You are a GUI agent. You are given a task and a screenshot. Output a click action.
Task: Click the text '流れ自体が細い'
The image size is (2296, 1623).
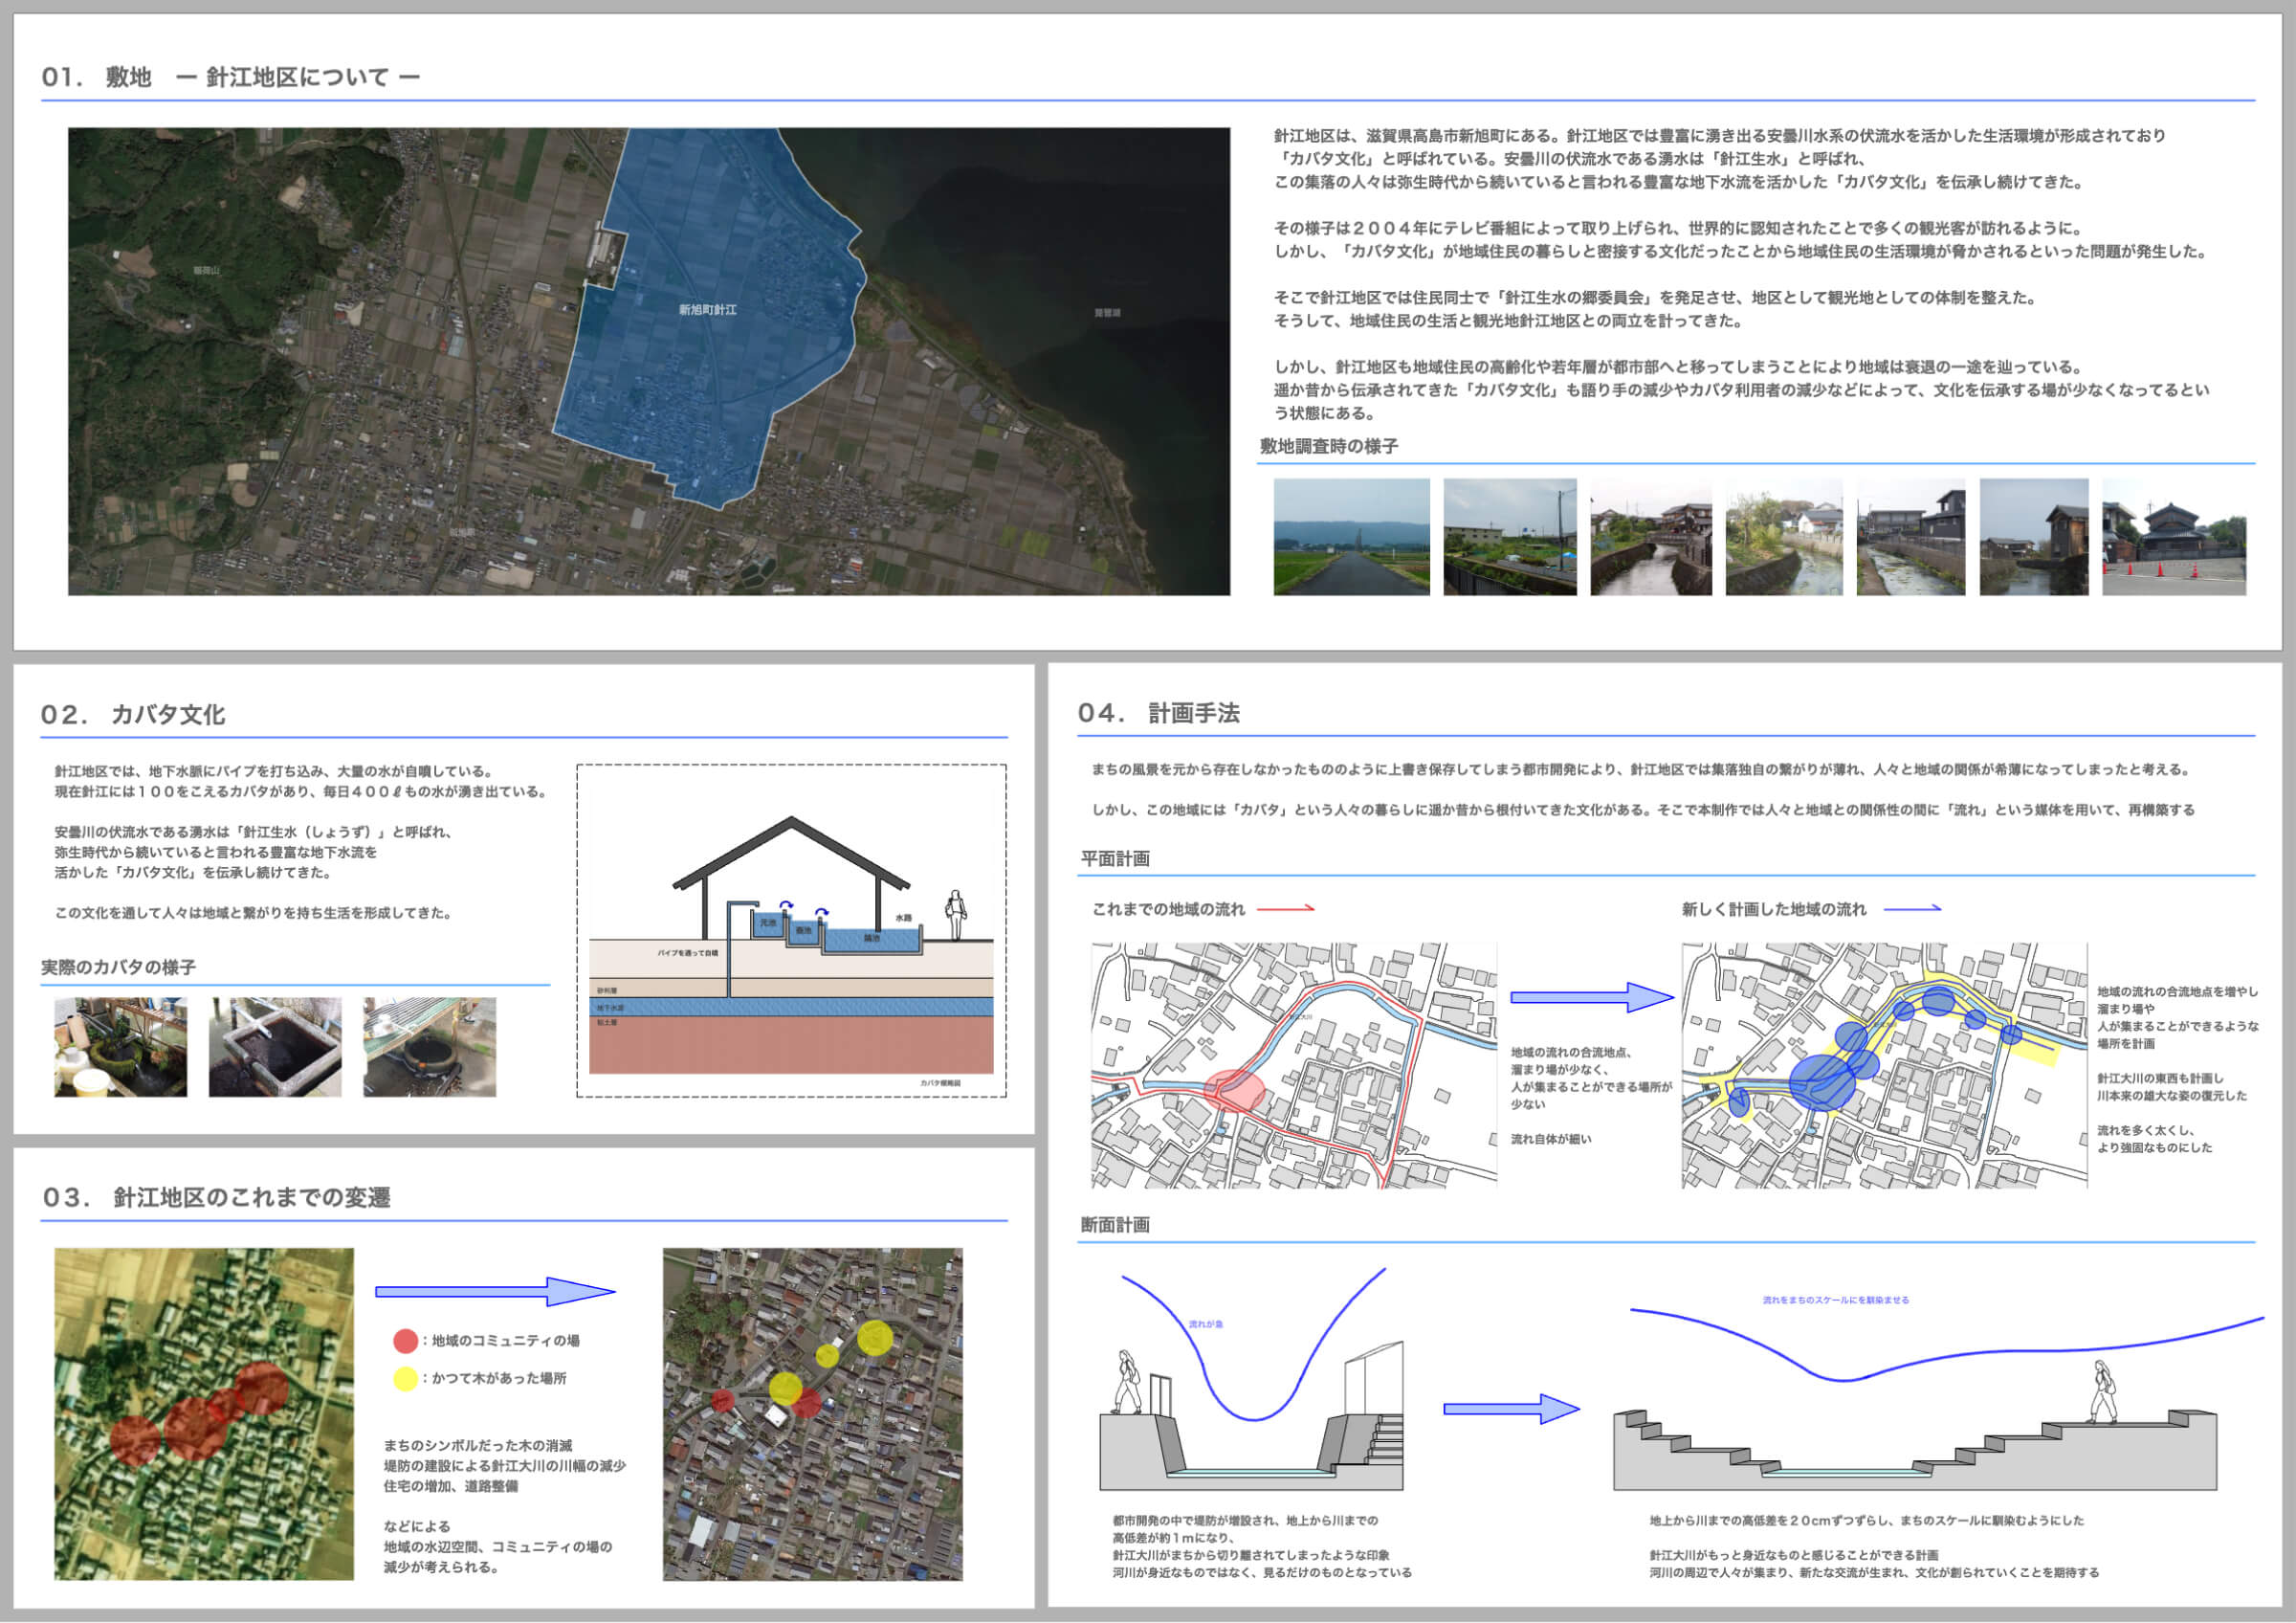click(x=1551, y=1139)
